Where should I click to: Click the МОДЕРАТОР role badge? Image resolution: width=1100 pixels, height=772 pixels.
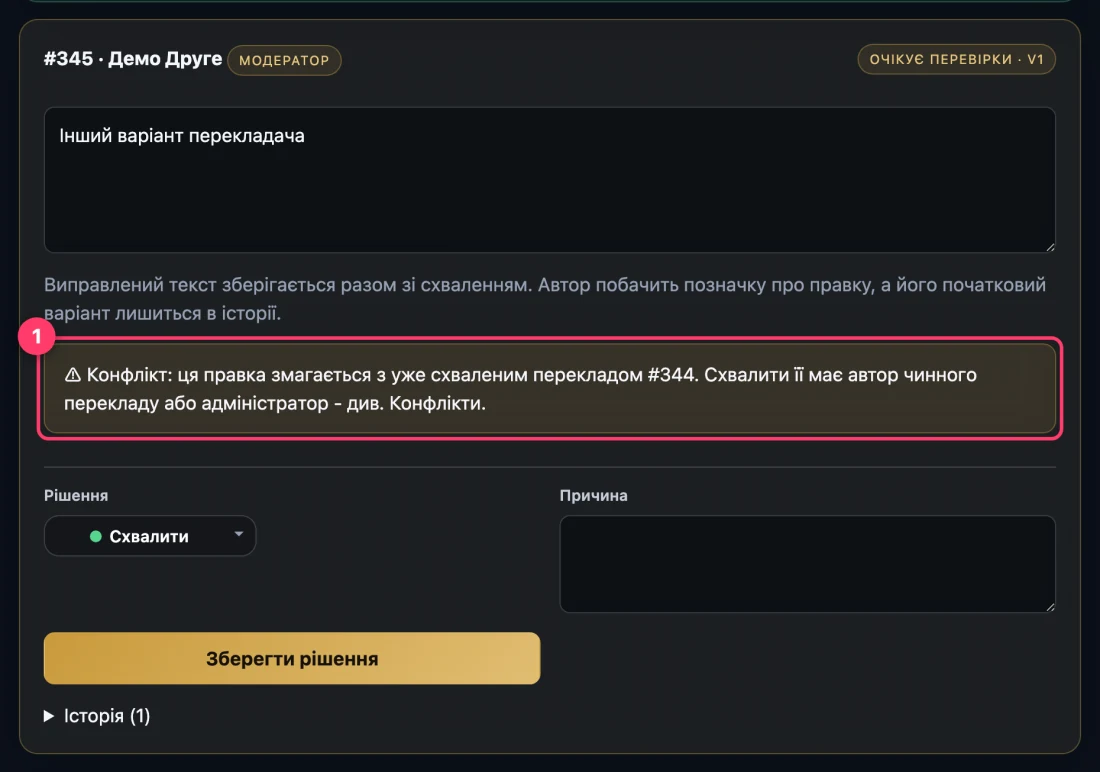(284, 60)
